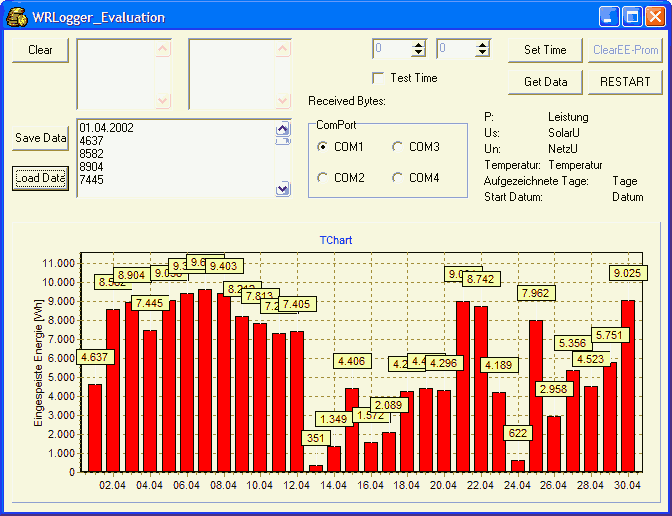
Task: Click the Leistung value label
Action: 568,117
